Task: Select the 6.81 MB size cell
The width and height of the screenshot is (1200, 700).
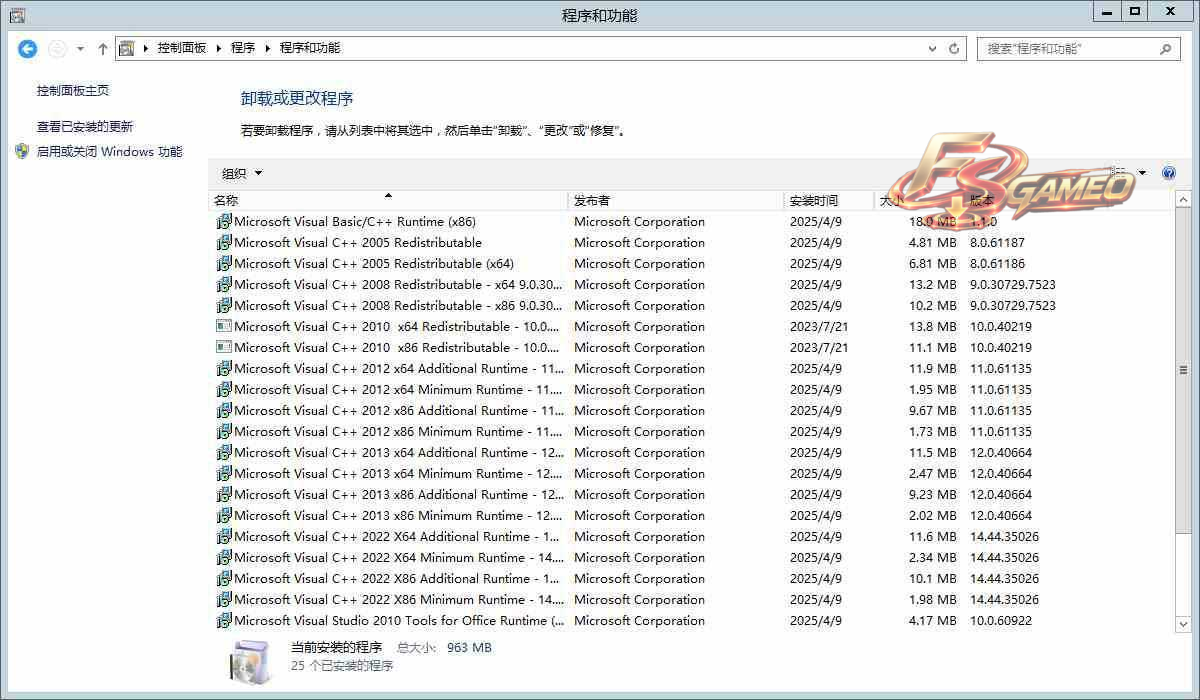Action: coord(932,264)
